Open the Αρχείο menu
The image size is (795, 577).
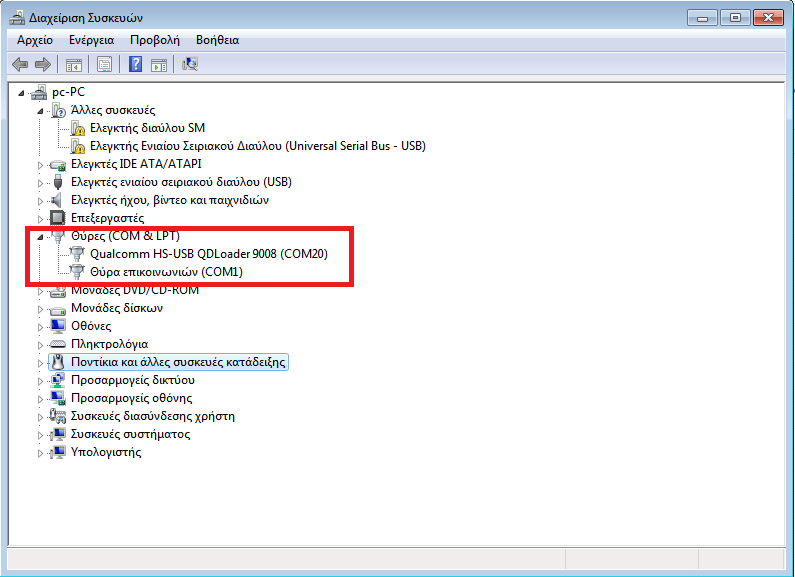[x=35, y=40]
